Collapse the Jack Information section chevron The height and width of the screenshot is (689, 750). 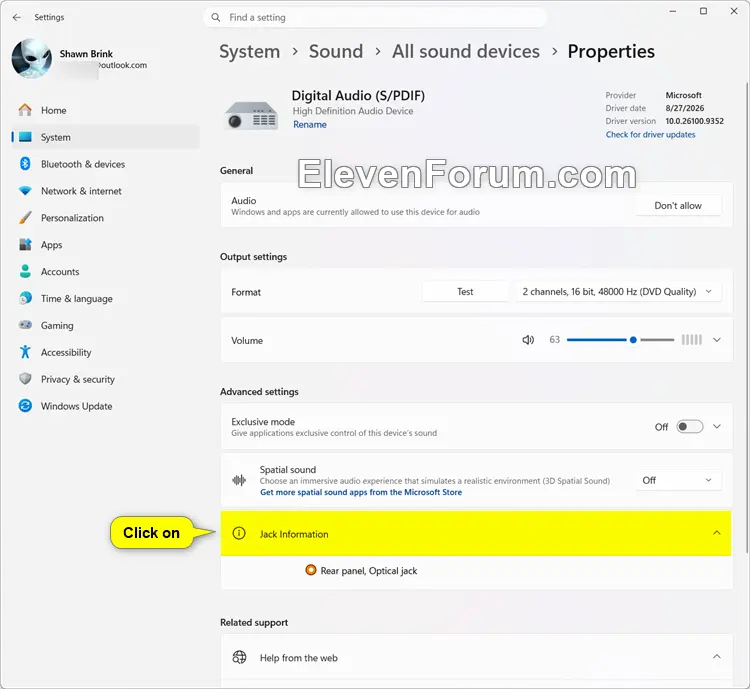[x=717, y=533]
